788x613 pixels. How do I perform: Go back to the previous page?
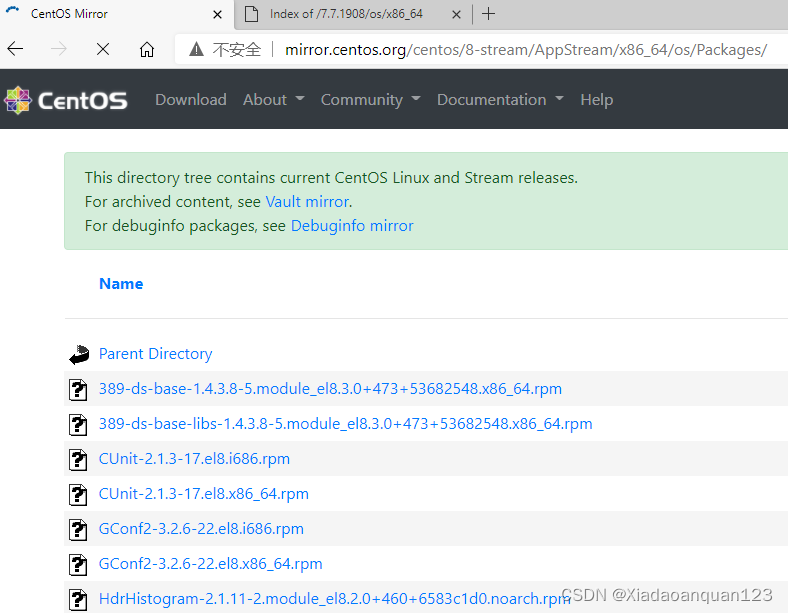[16, 49]
